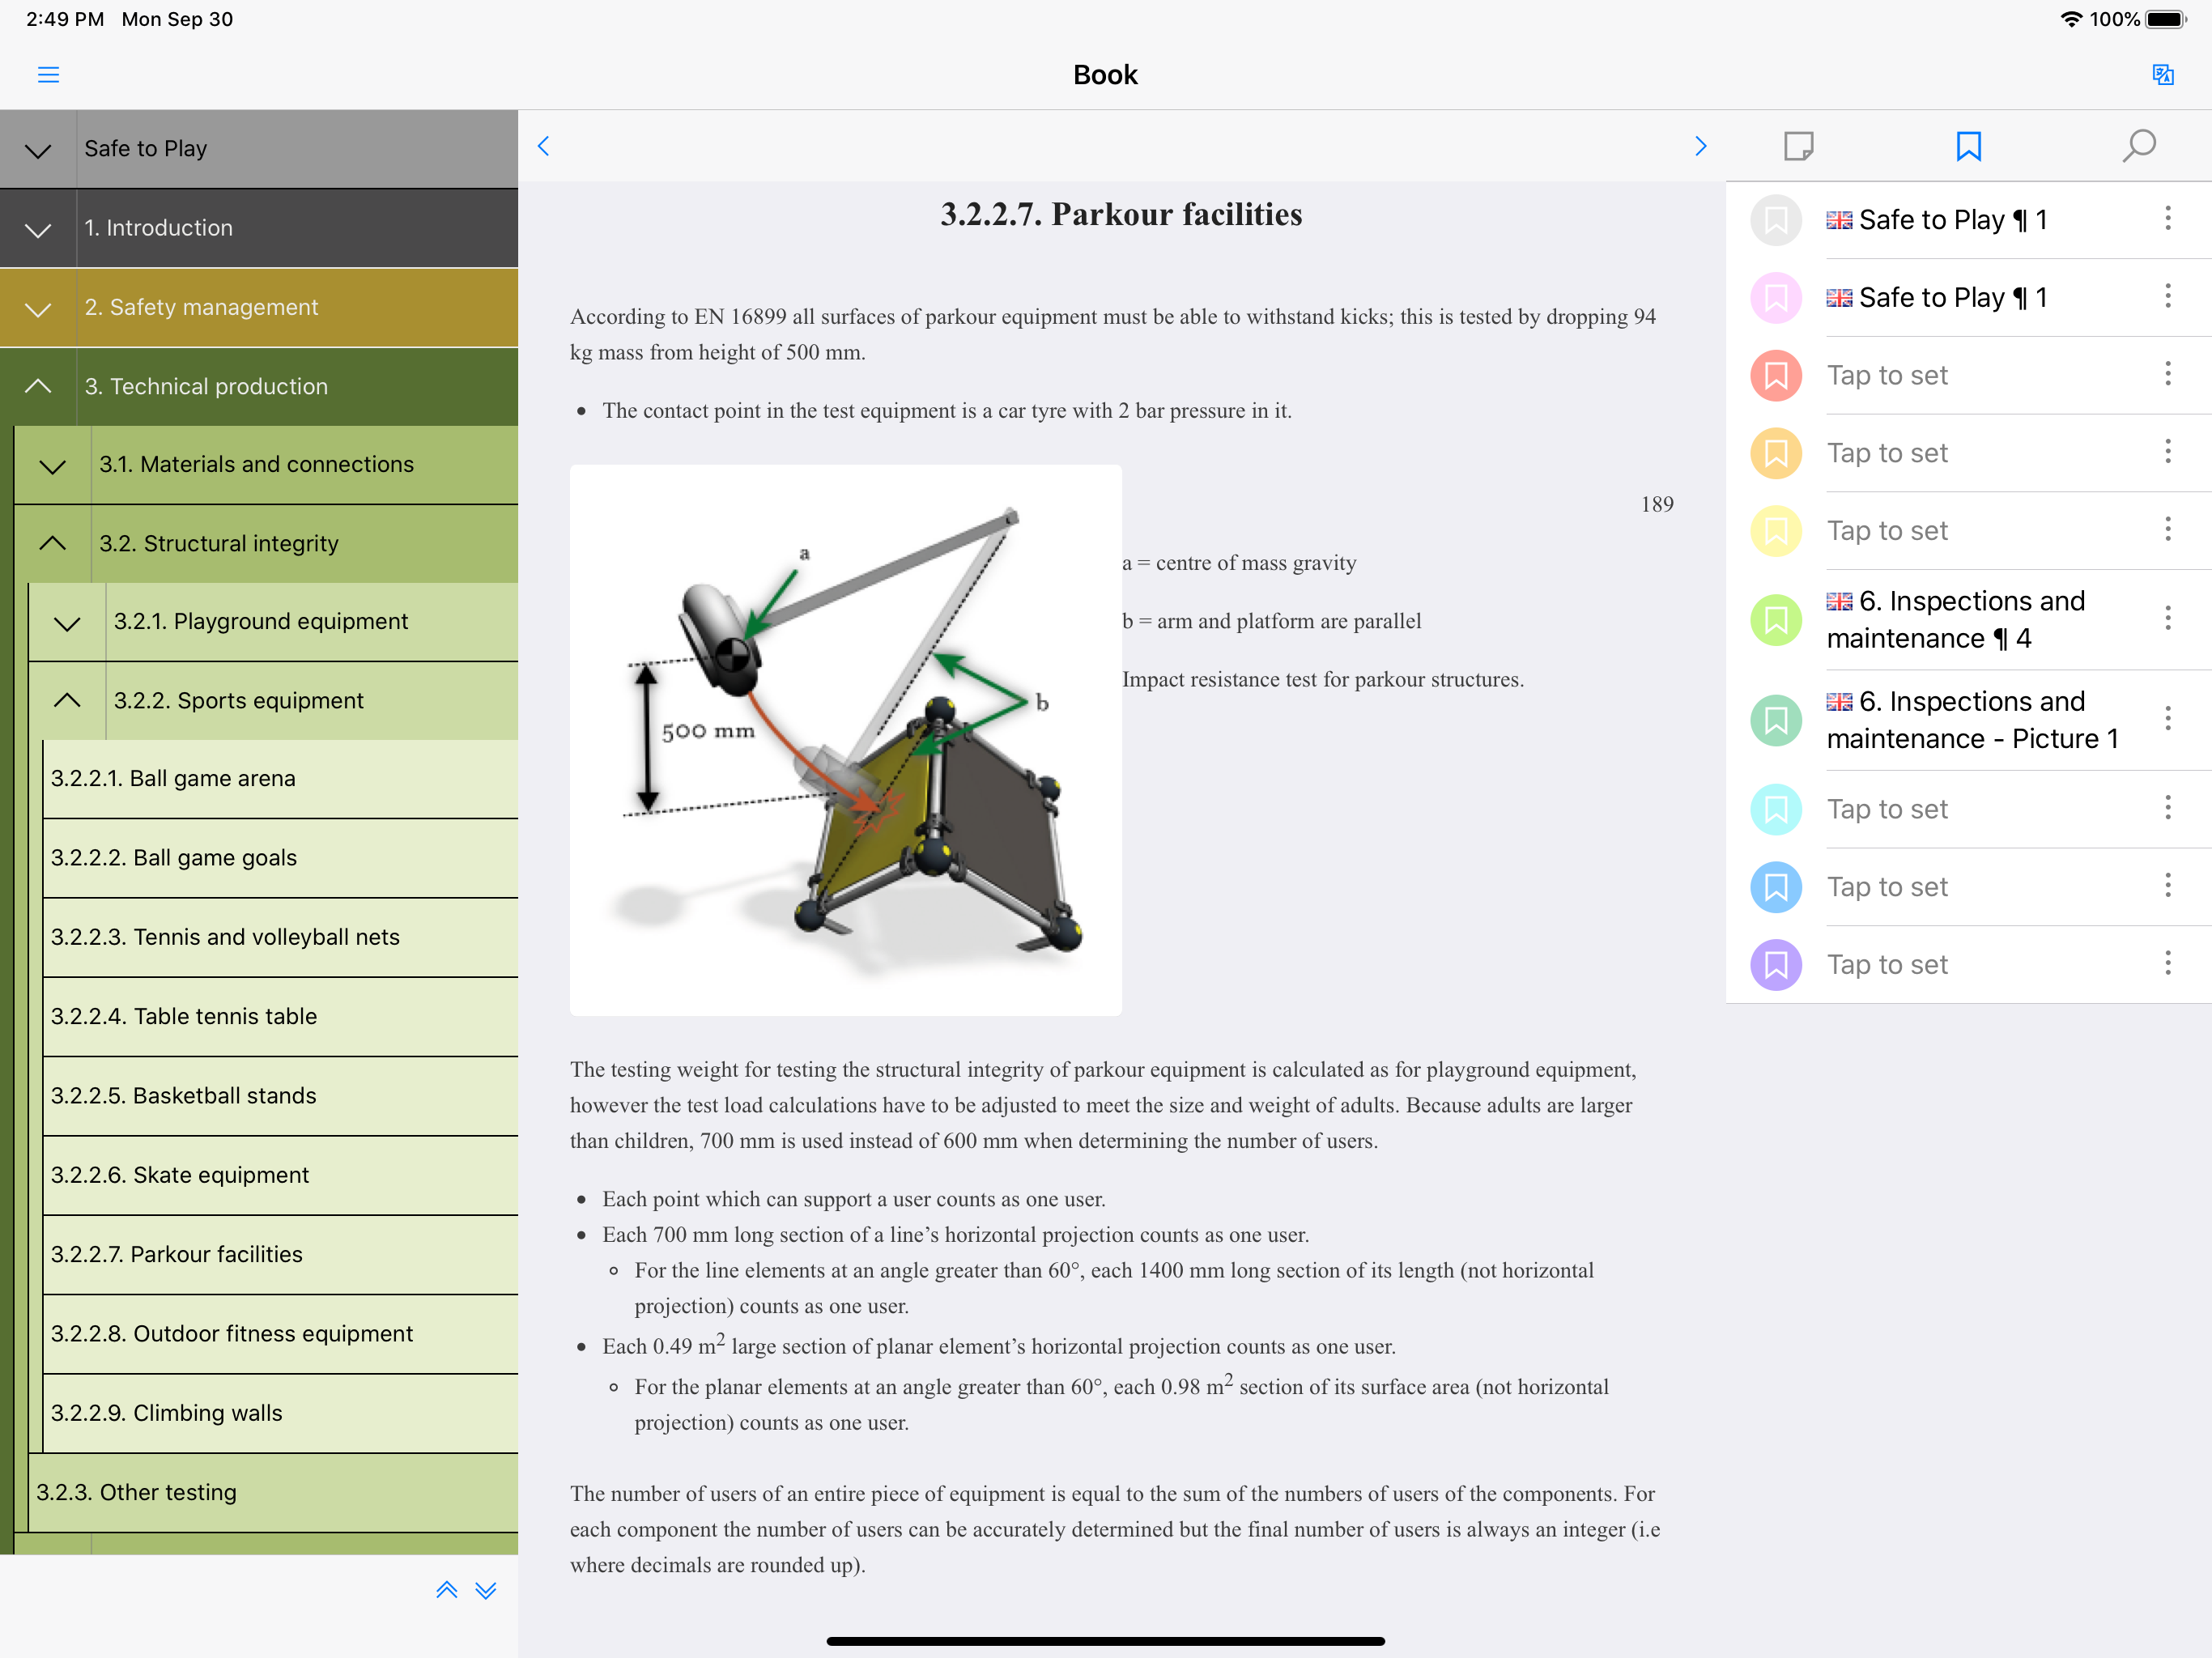The height and width of the screenshot is (1658, 2212).
Task: Open 3.2.2.1. Ball game arena
Action: pos(281,779)
